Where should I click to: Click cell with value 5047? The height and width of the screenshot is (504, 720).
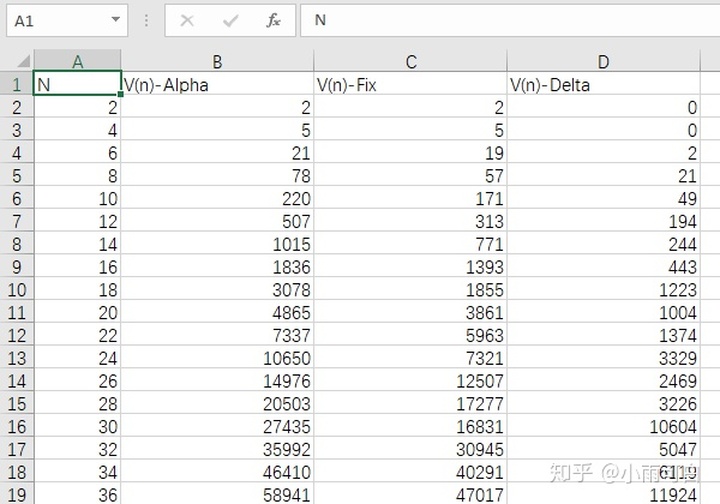coord(603,449)
